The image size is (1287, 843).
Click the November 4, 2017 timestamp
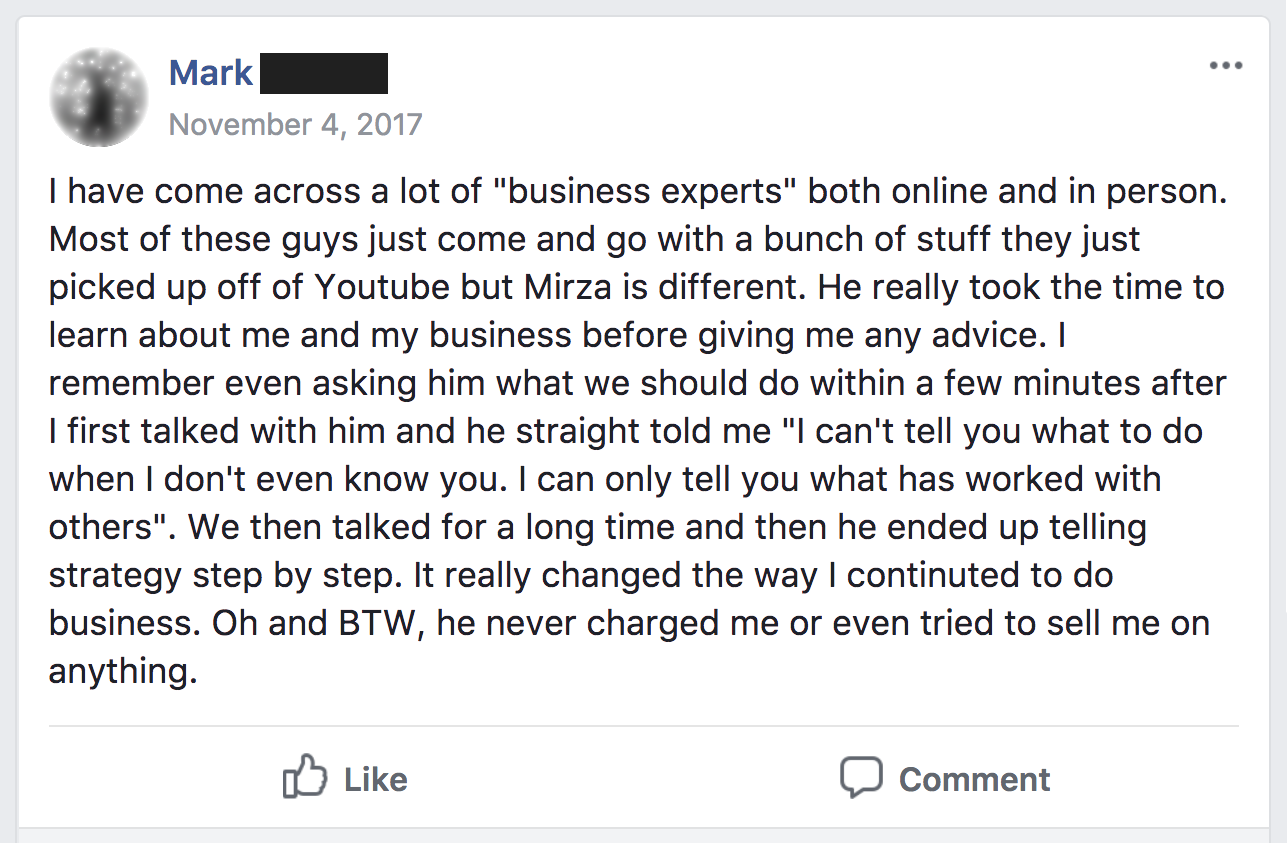click(296, 125)
